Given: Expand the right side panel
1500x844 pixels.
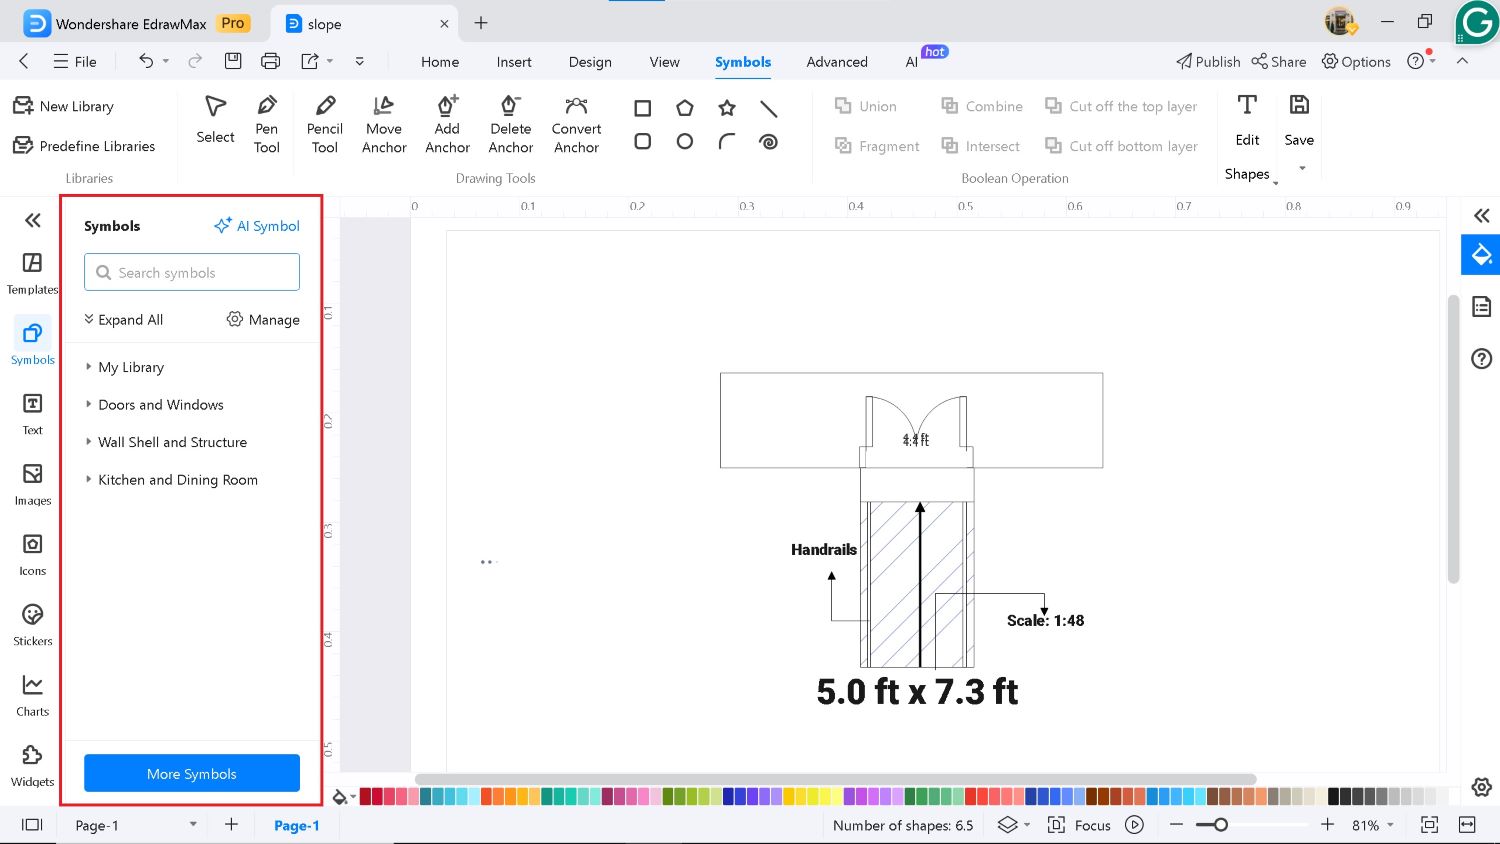Looking at the screenshot, I should pyautogui.click(x=1481, y=215).
